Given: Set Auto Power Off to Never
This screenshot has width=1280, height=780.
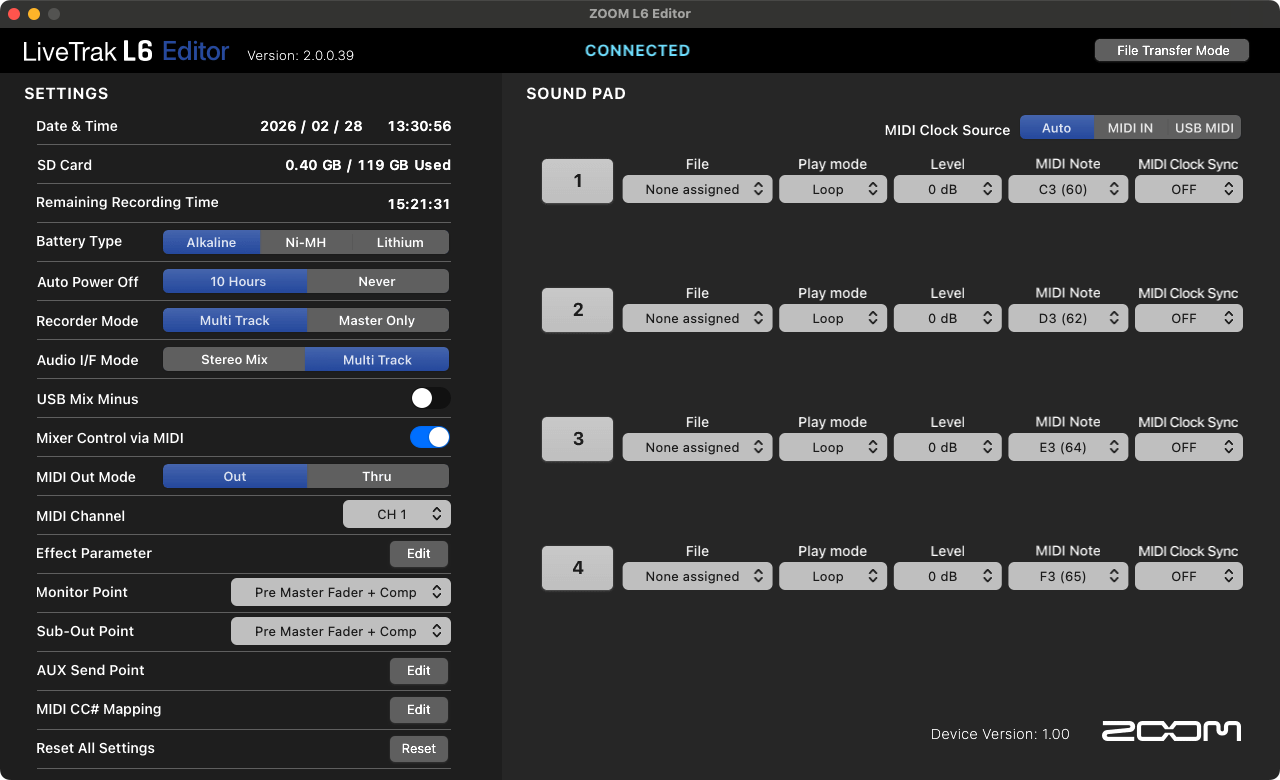Looking at the screenshot, I should (377, 282).
